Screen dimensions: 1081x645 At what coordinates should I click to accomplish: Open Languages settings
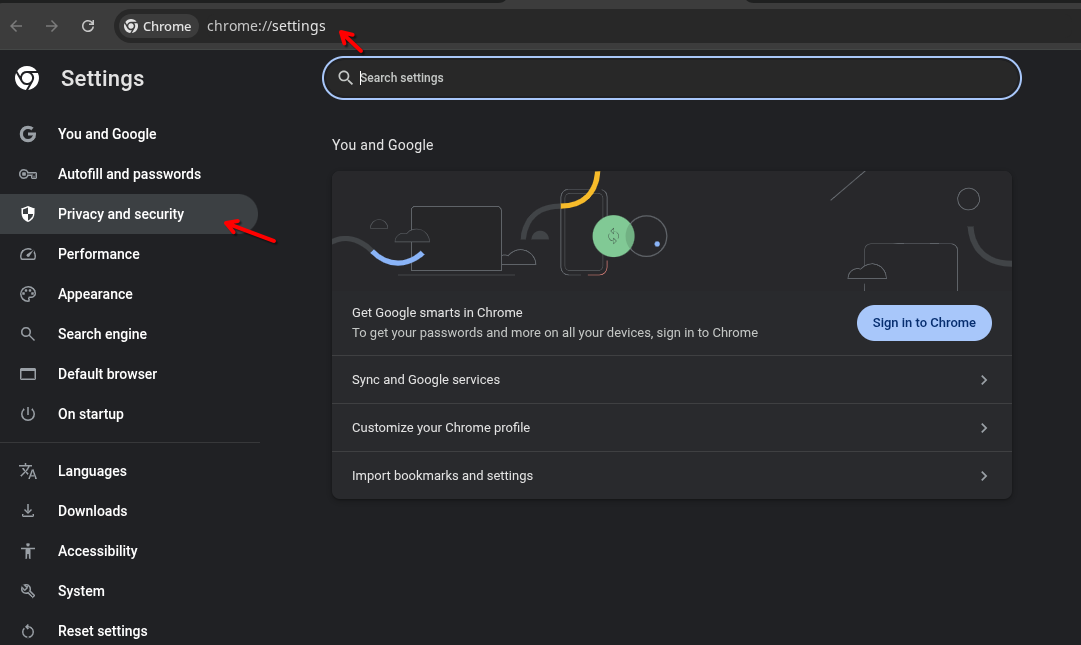[x=129, y=471]
